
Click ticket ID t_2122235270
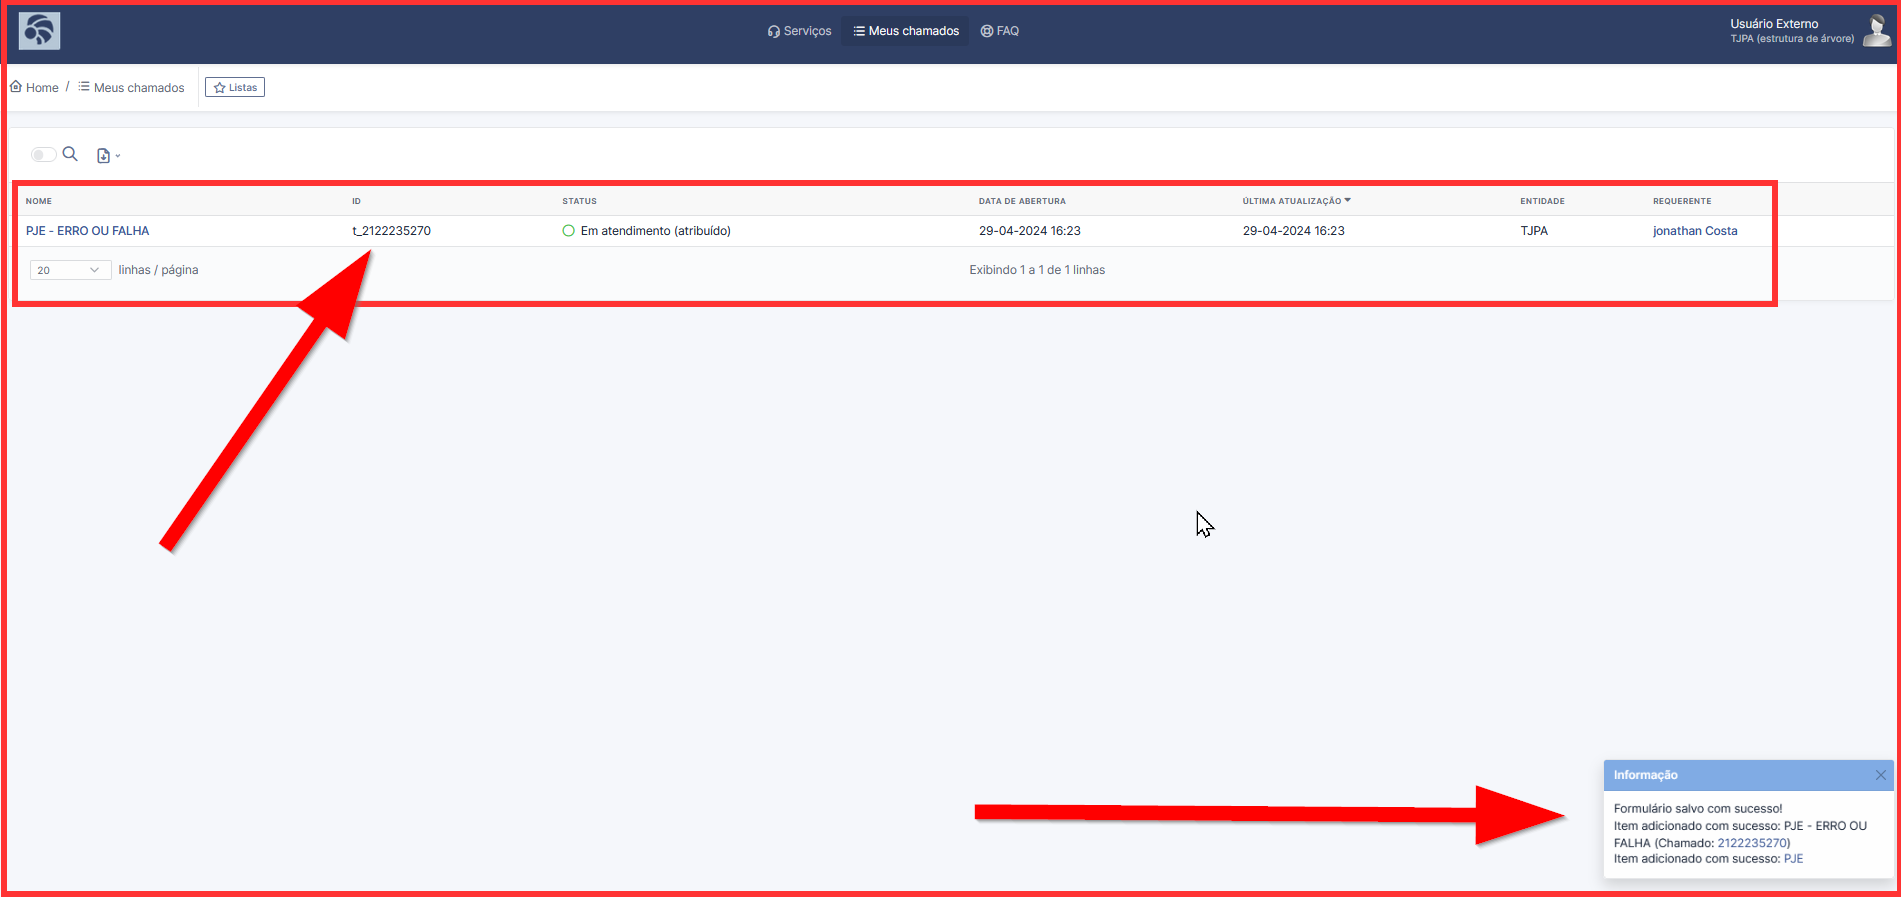pyautogui.click(x=391, y=231)
